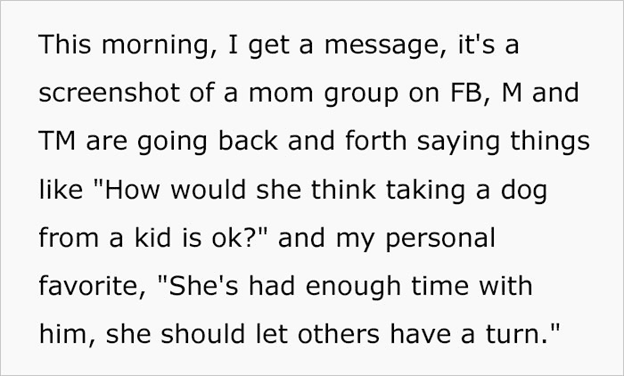
Task: Click the word "personal"
Action: click(x=441, y=240)
